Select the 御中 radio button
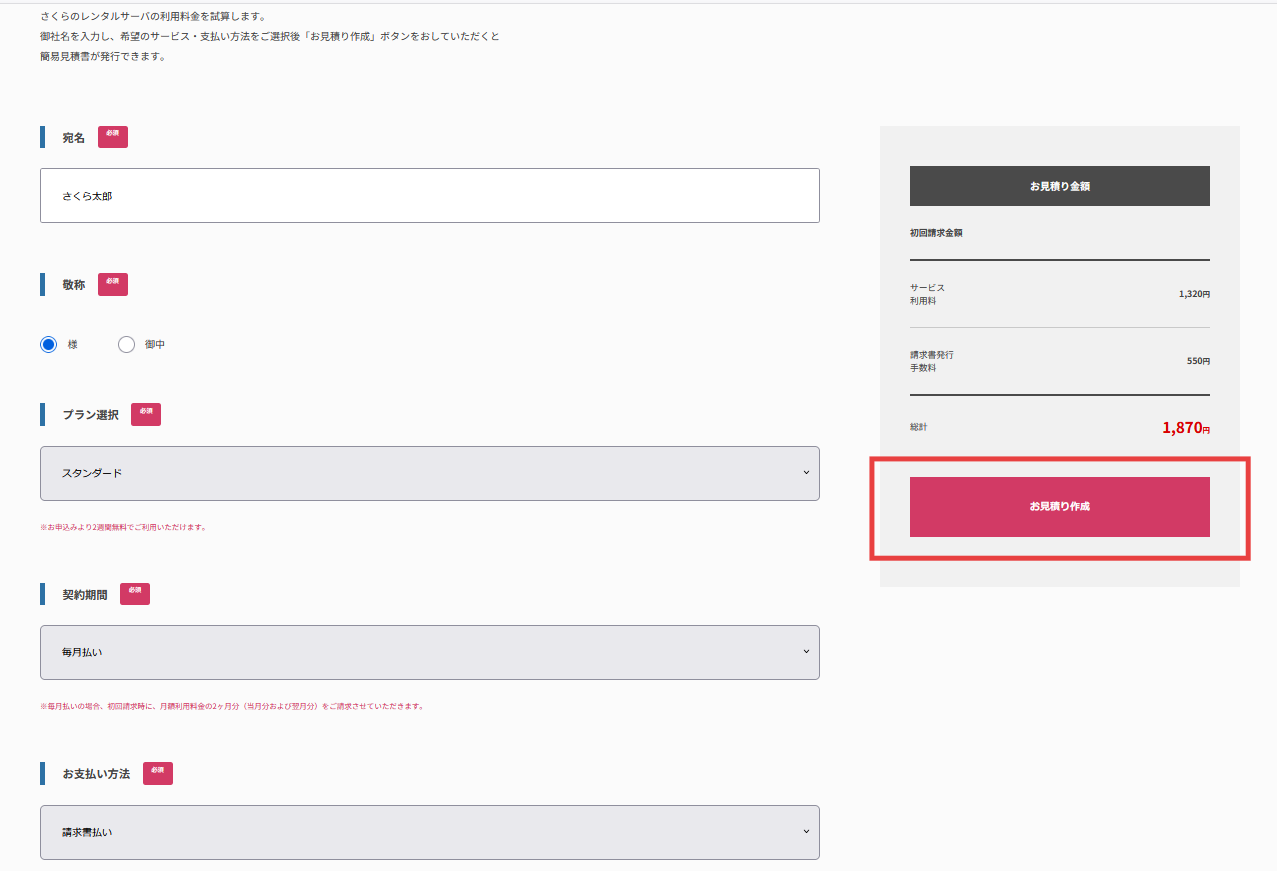 coord(126,345)
